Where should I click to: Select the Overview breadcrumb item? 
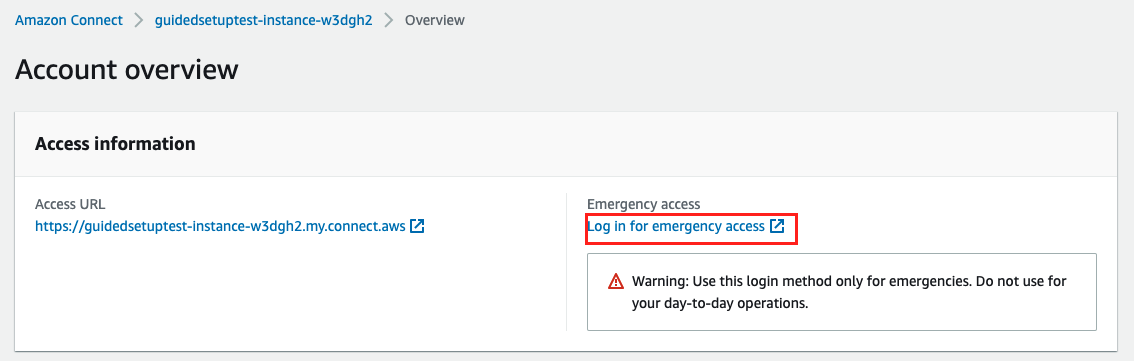435,20
